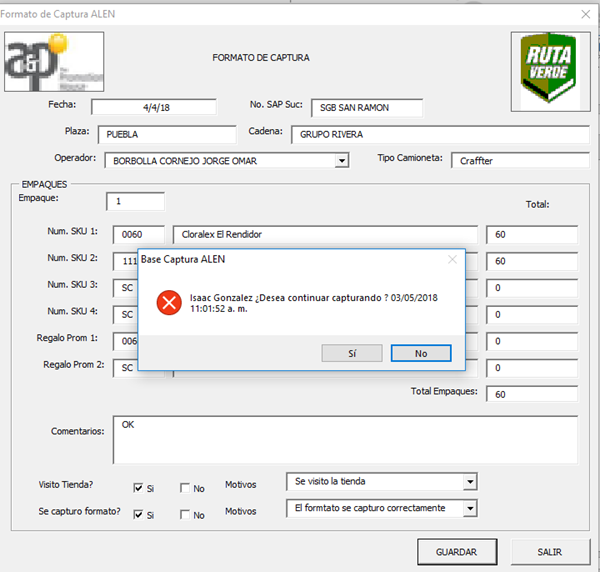The image size is (600, 572).
Task: Check the No checkbox for Visito Tienda
Action: pos(185,488)
